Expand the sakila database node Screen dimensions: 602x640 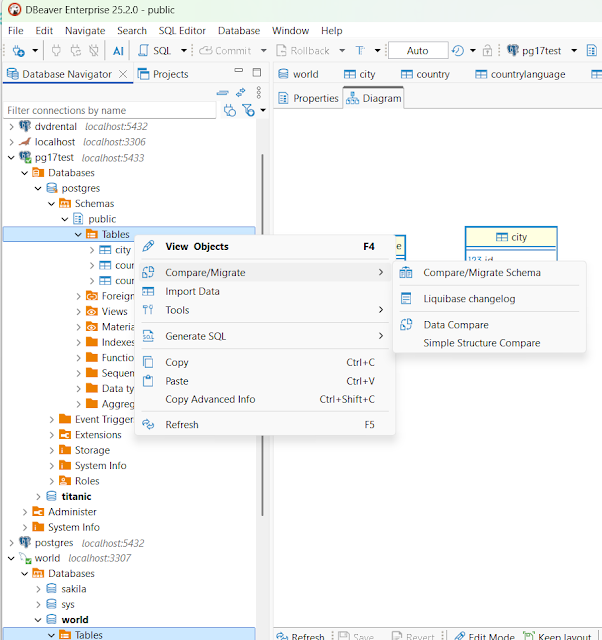38,589
